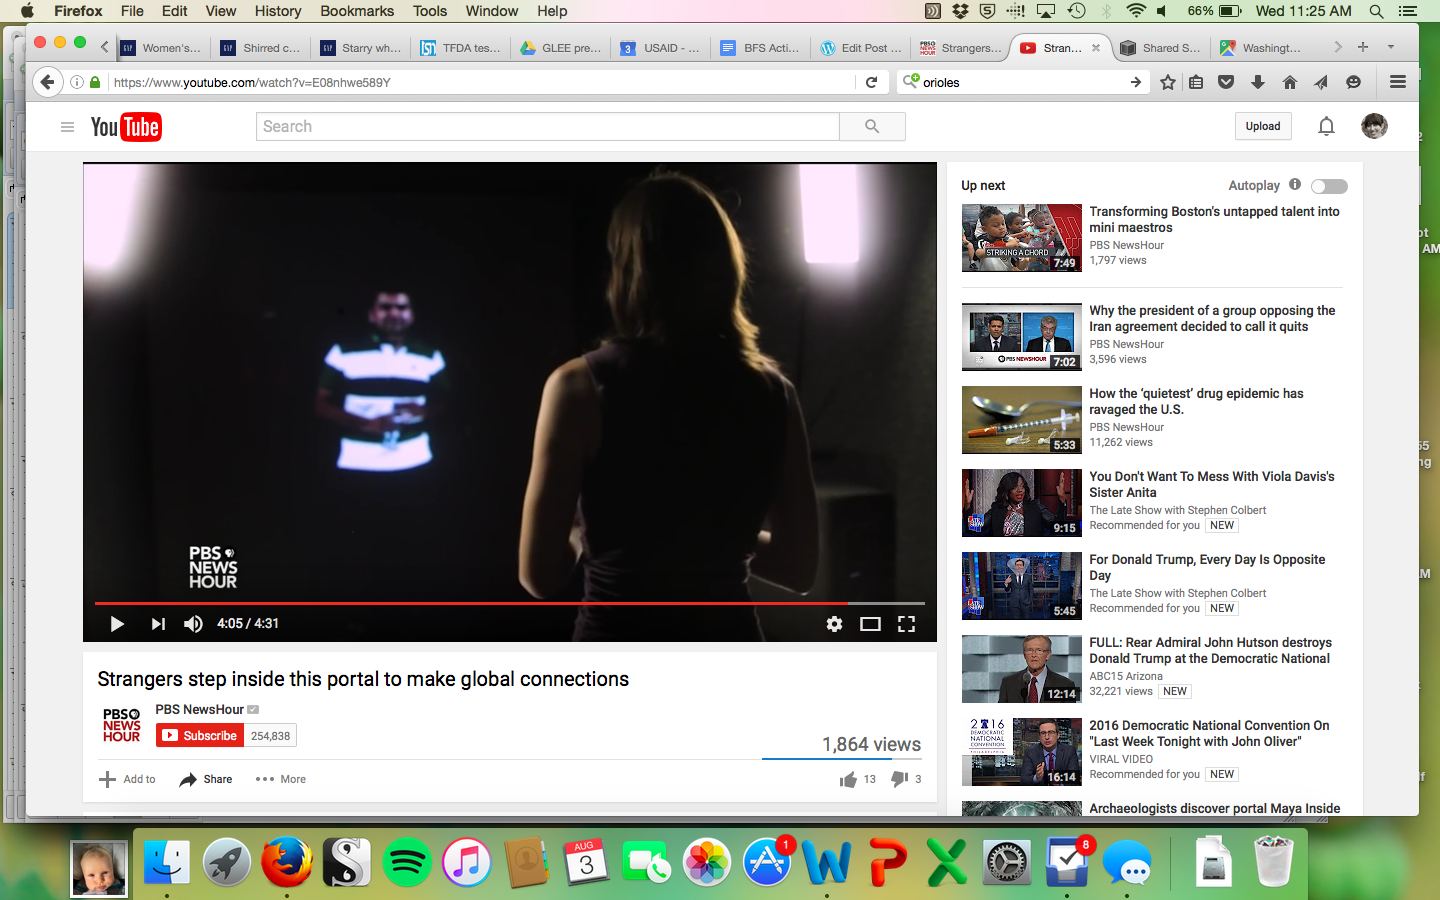Subscribe to PBS NewsHour channel

[x=200, y=736]
